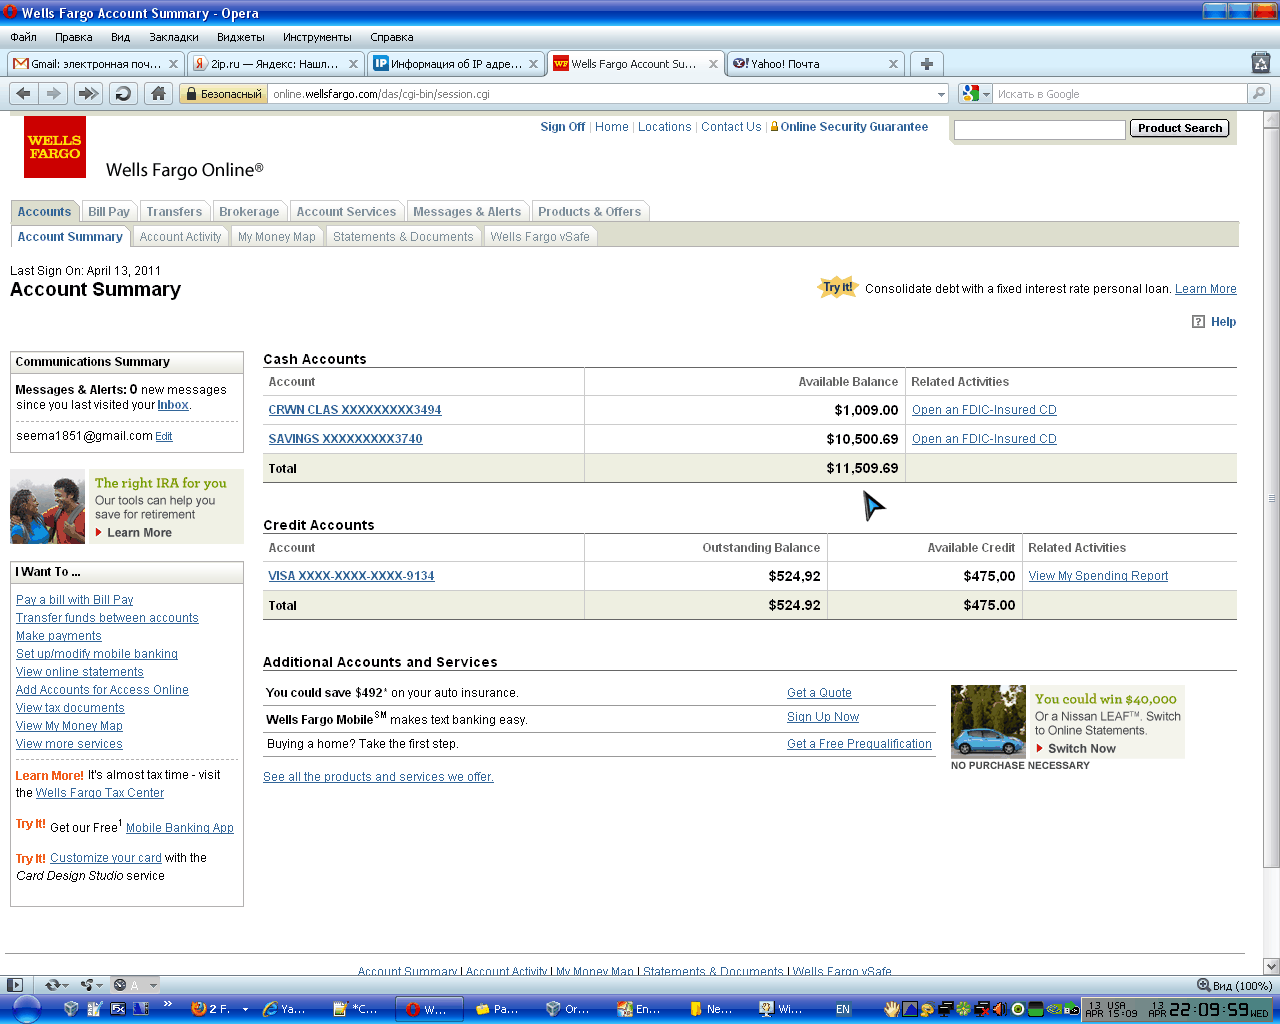Open the Справка menu

[x=392, y=37]
